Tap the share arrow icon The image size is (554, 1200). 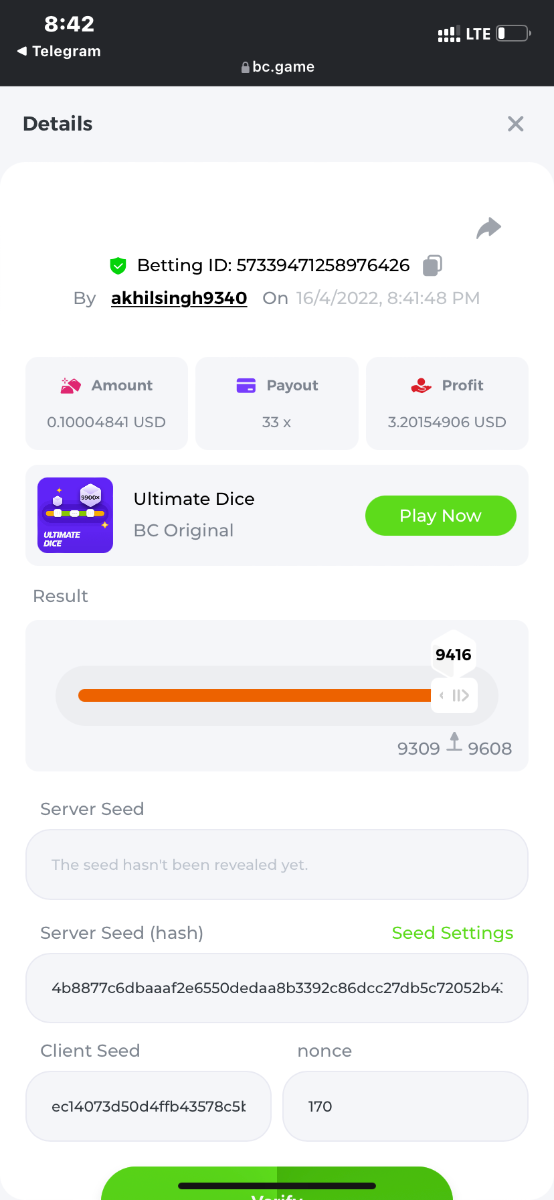[x=488, y=228]
